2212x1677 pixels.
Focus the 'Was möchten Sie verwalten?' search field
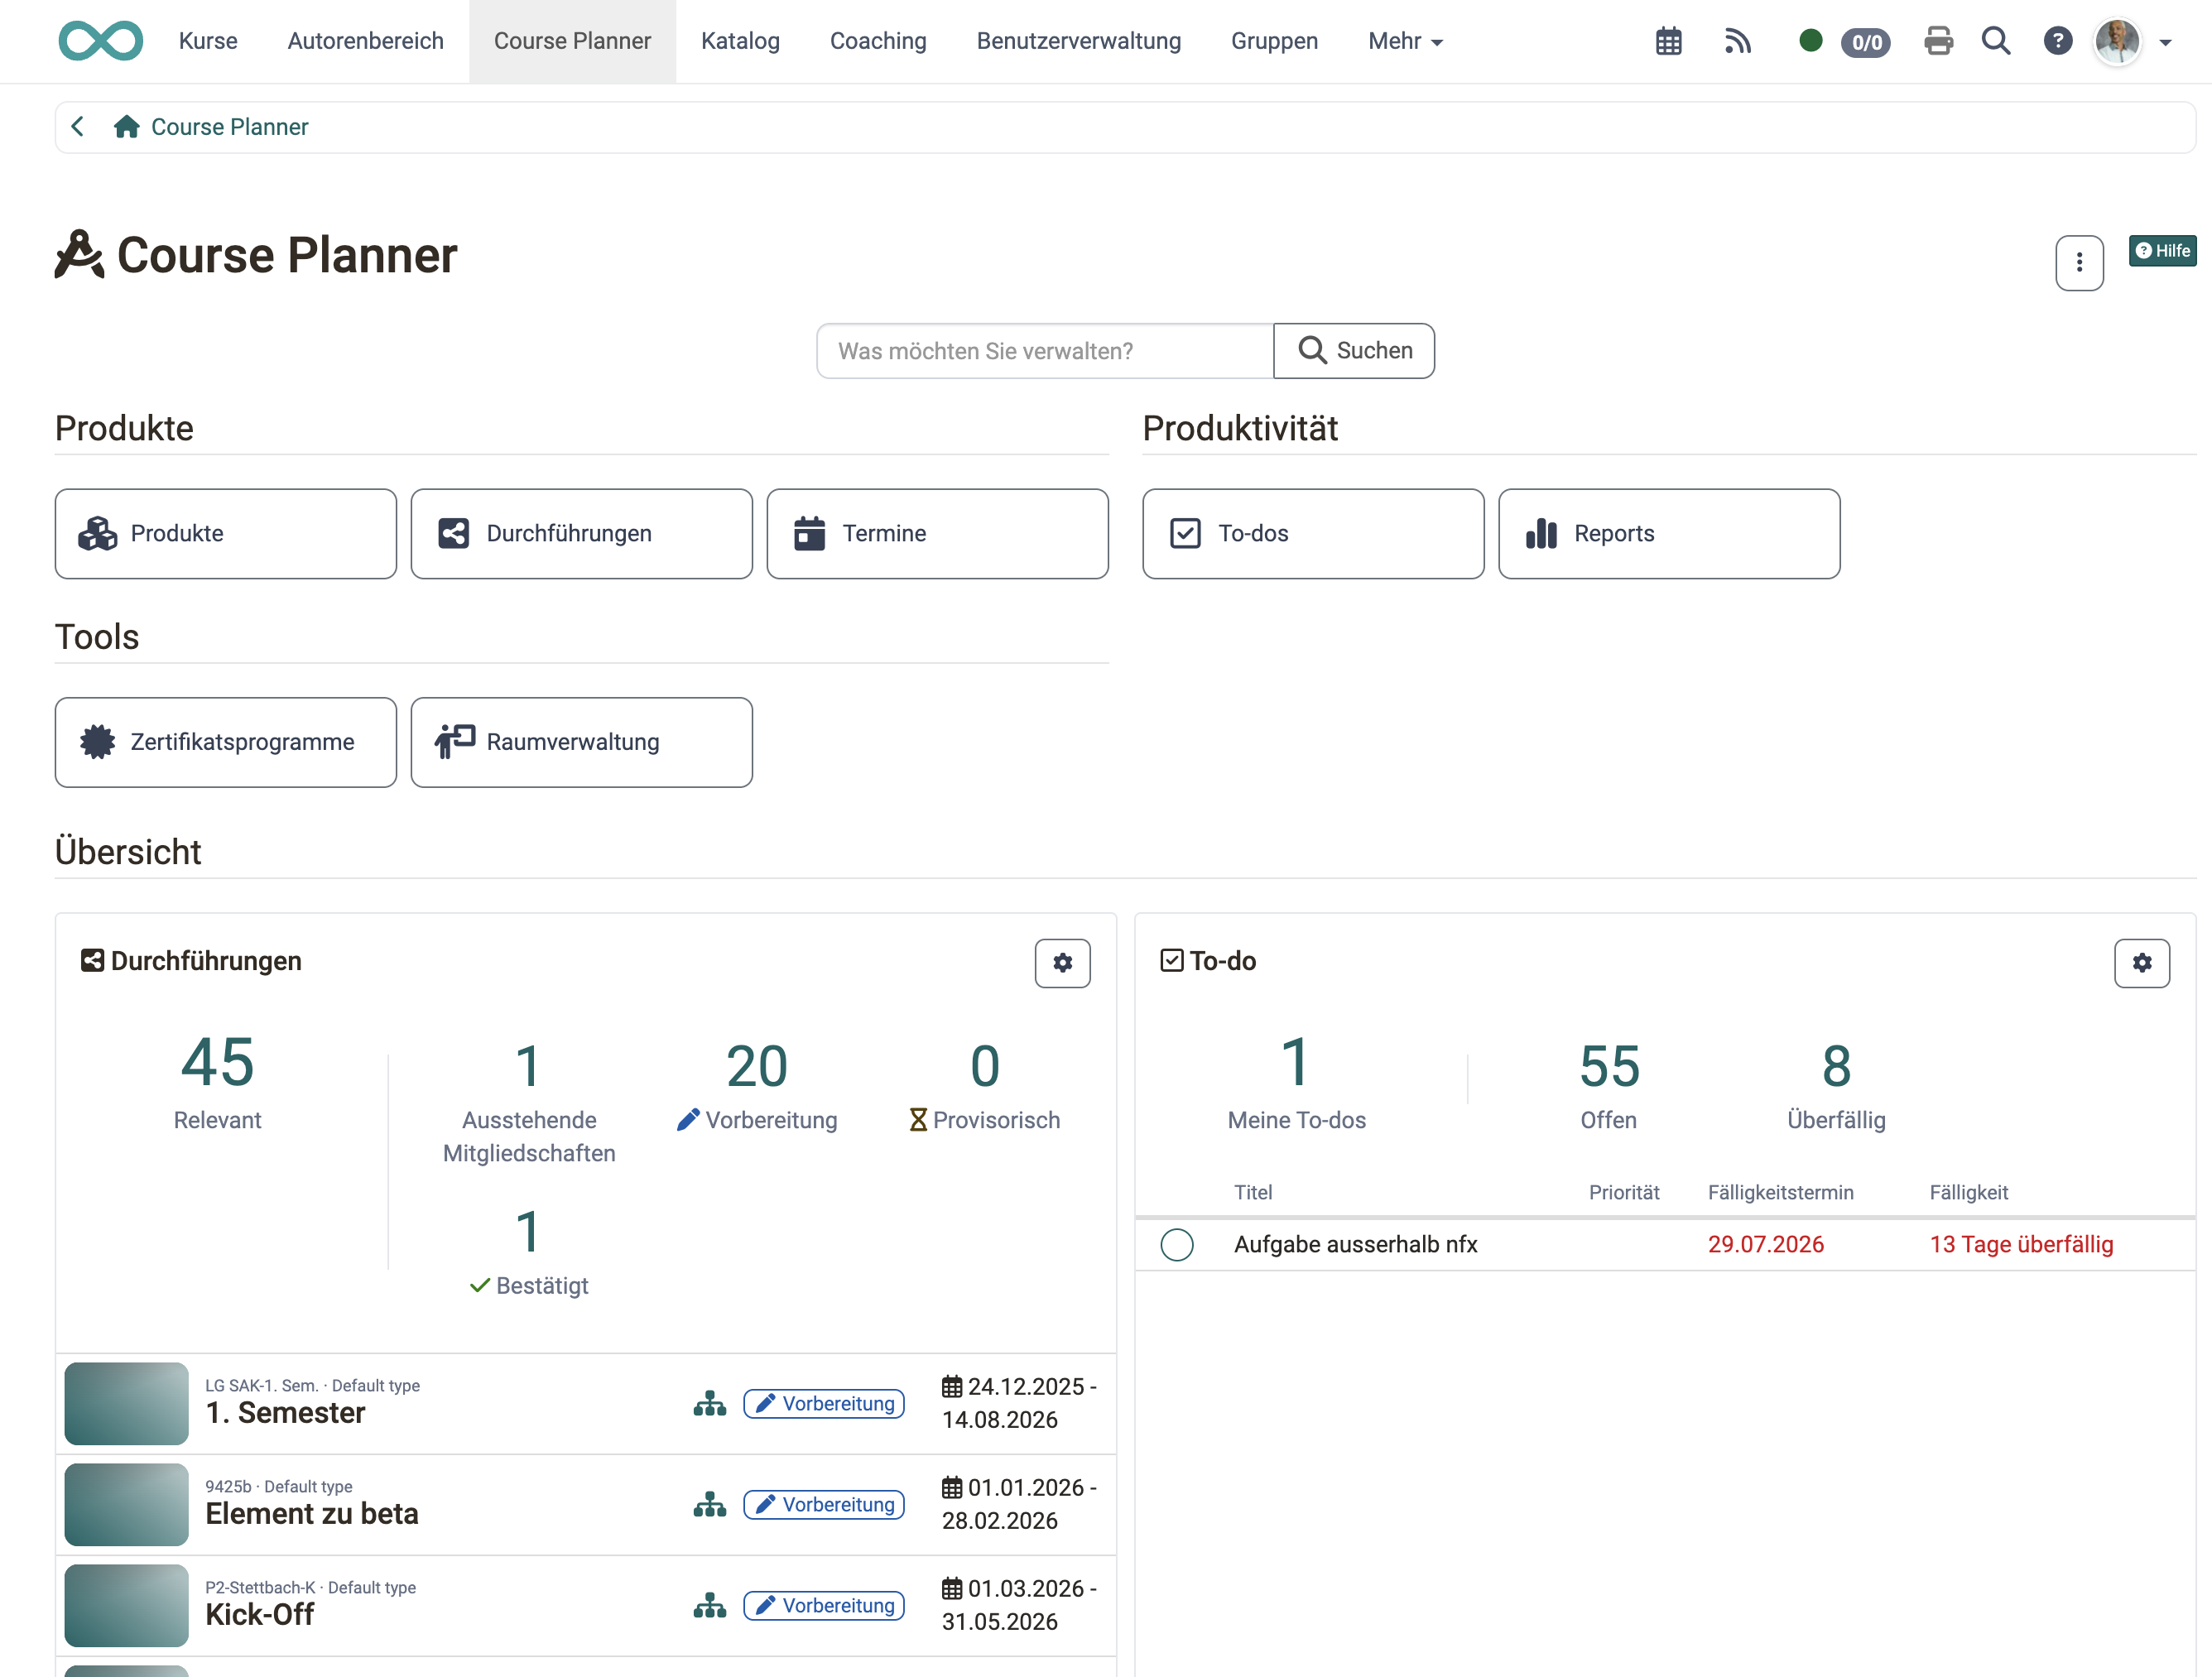coord(1044,351)
